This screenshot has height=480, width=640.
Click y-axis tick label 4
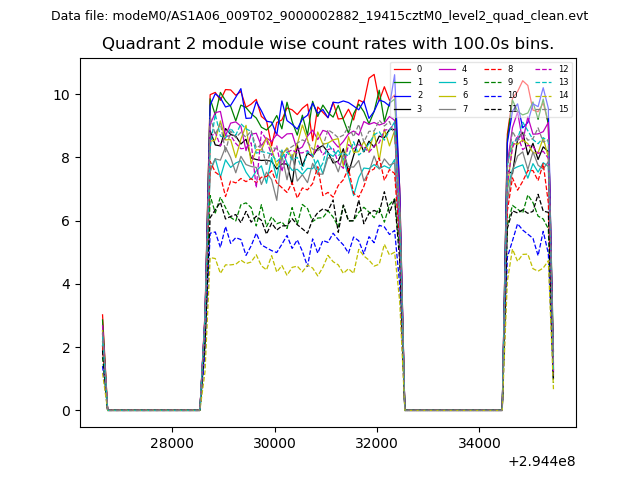66,284
